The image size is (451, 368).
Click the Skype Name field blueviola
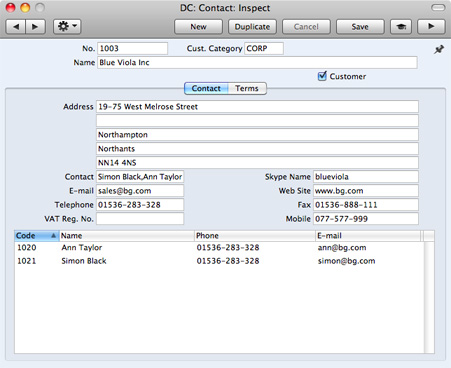click(x=366, y=177)
